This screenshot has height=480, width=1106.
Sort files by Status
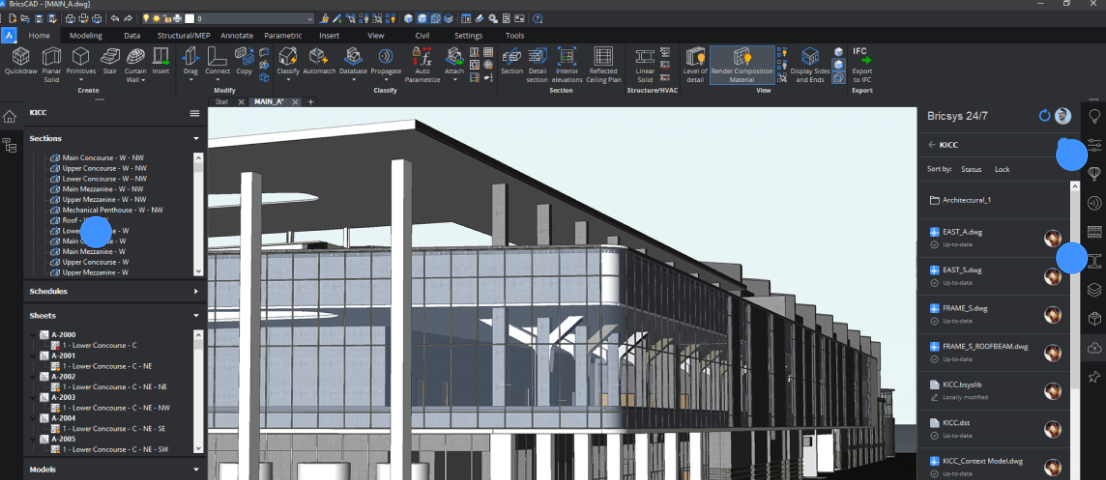(971, 169)
